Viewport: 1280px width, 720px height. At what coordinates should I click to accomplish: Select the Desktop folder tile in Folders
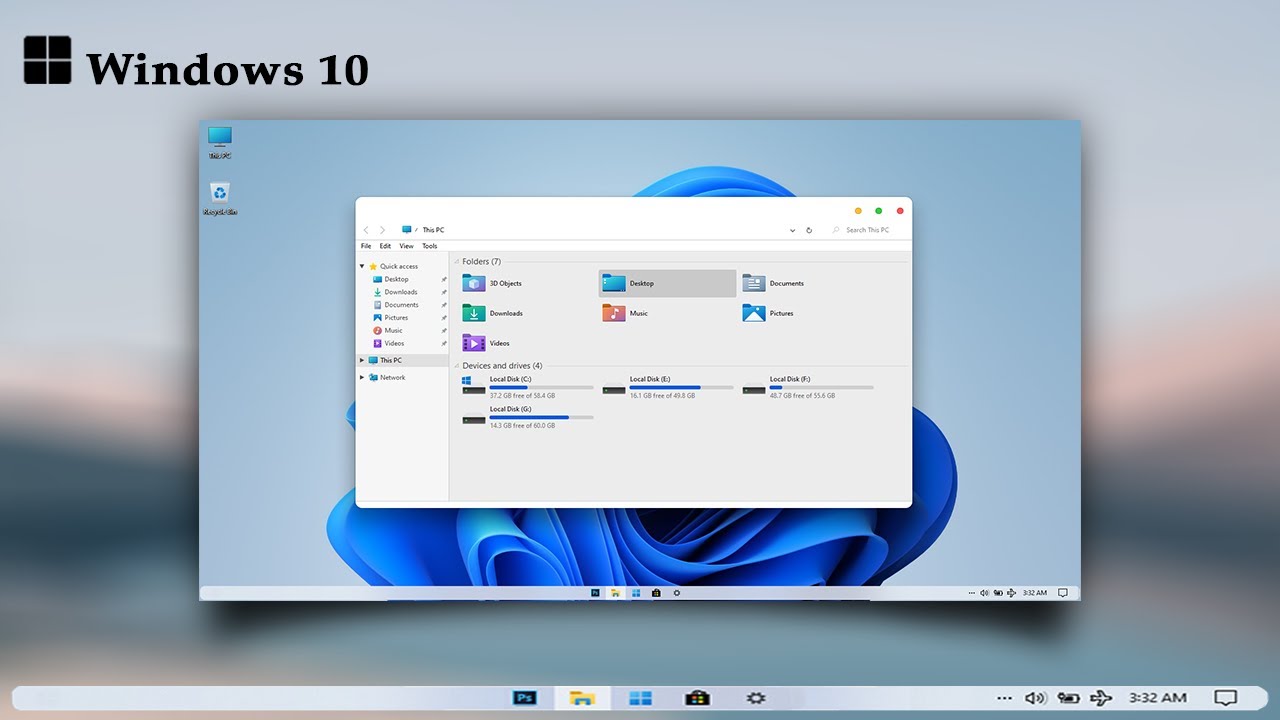[667, 283]
